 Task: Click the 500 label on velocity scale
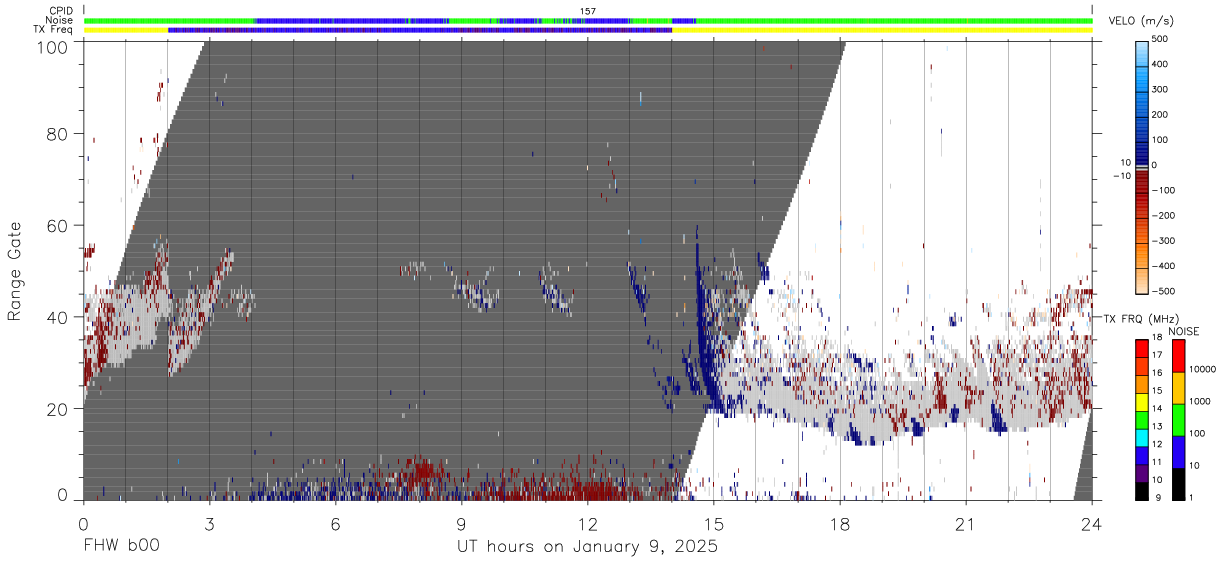[1160, 39]
